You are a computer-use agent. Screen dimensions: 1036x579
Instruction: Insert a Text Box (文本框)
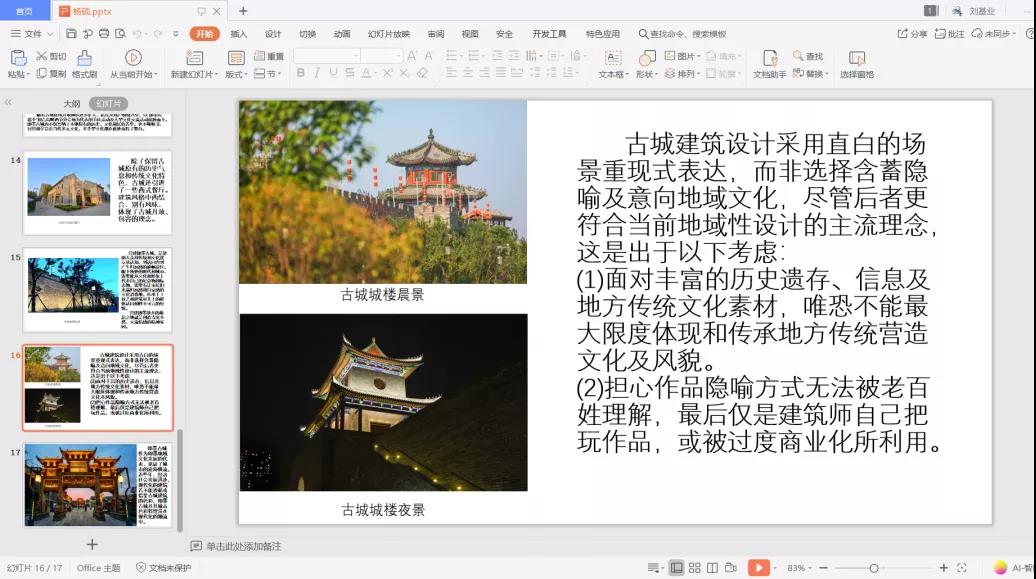click(x=613, y=58)
